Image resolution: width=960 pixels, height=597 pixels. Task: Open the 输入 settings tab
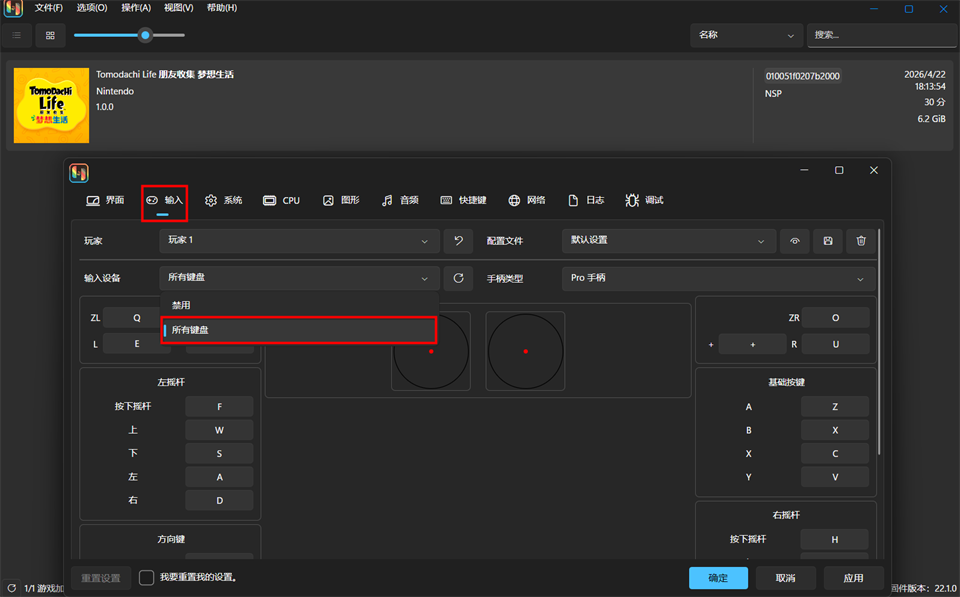coord(164,200)
